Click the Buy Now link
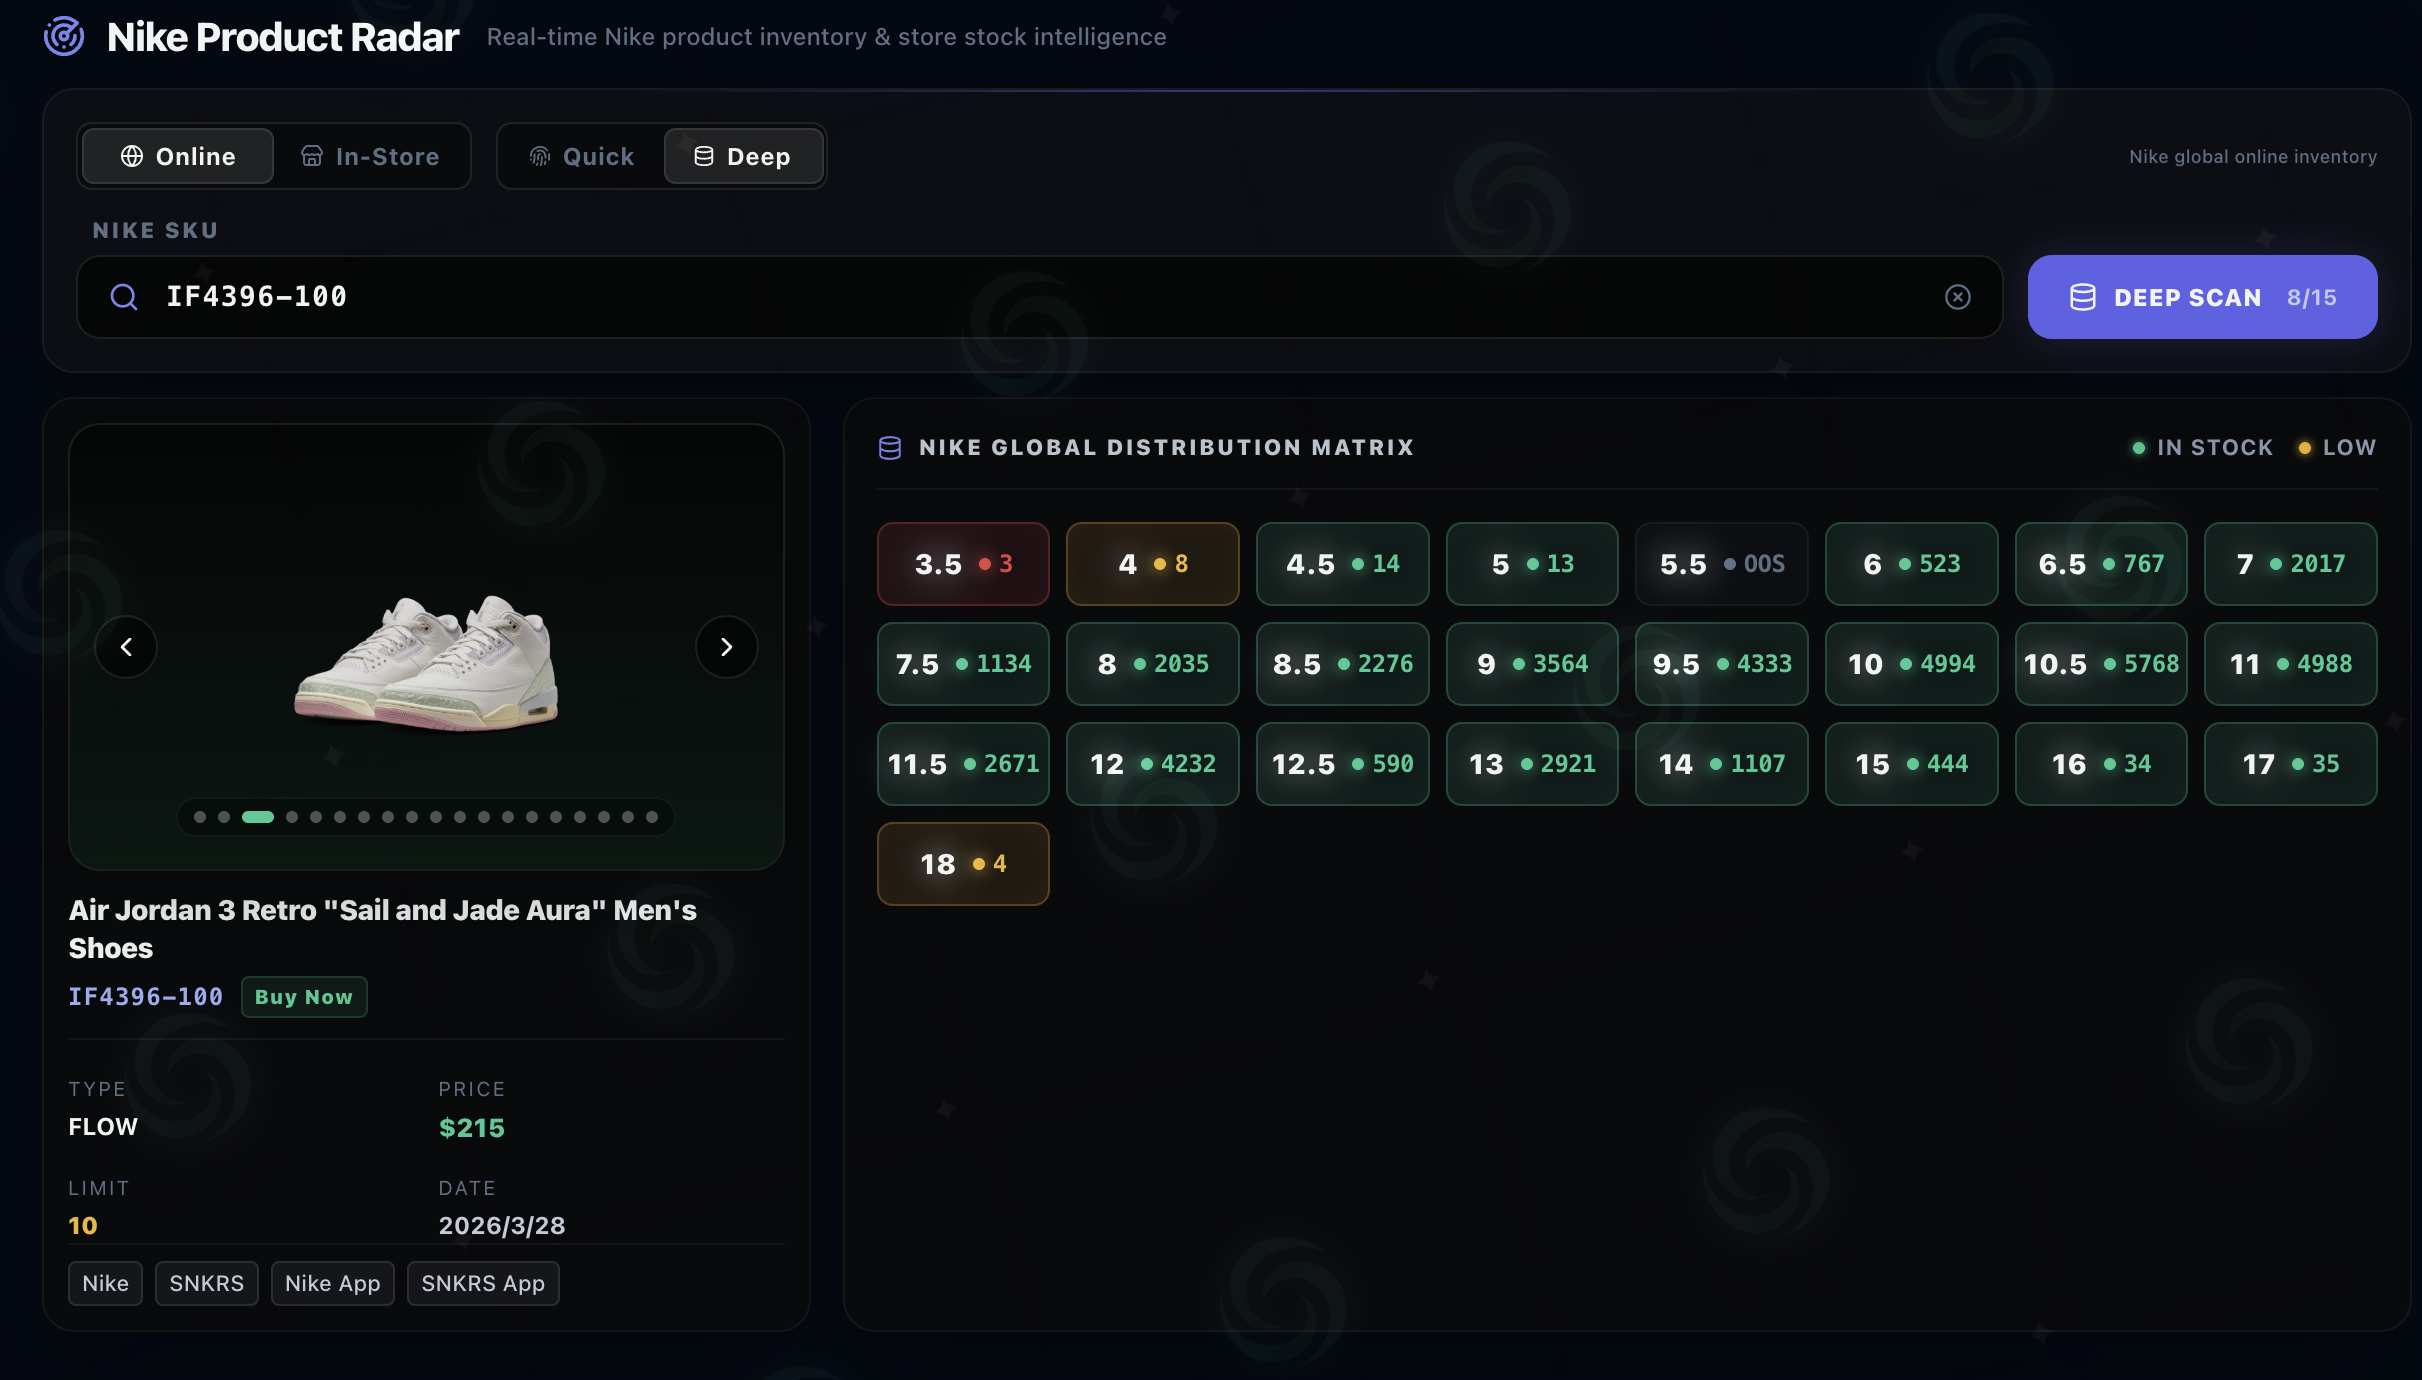 [x=303, y=997]
